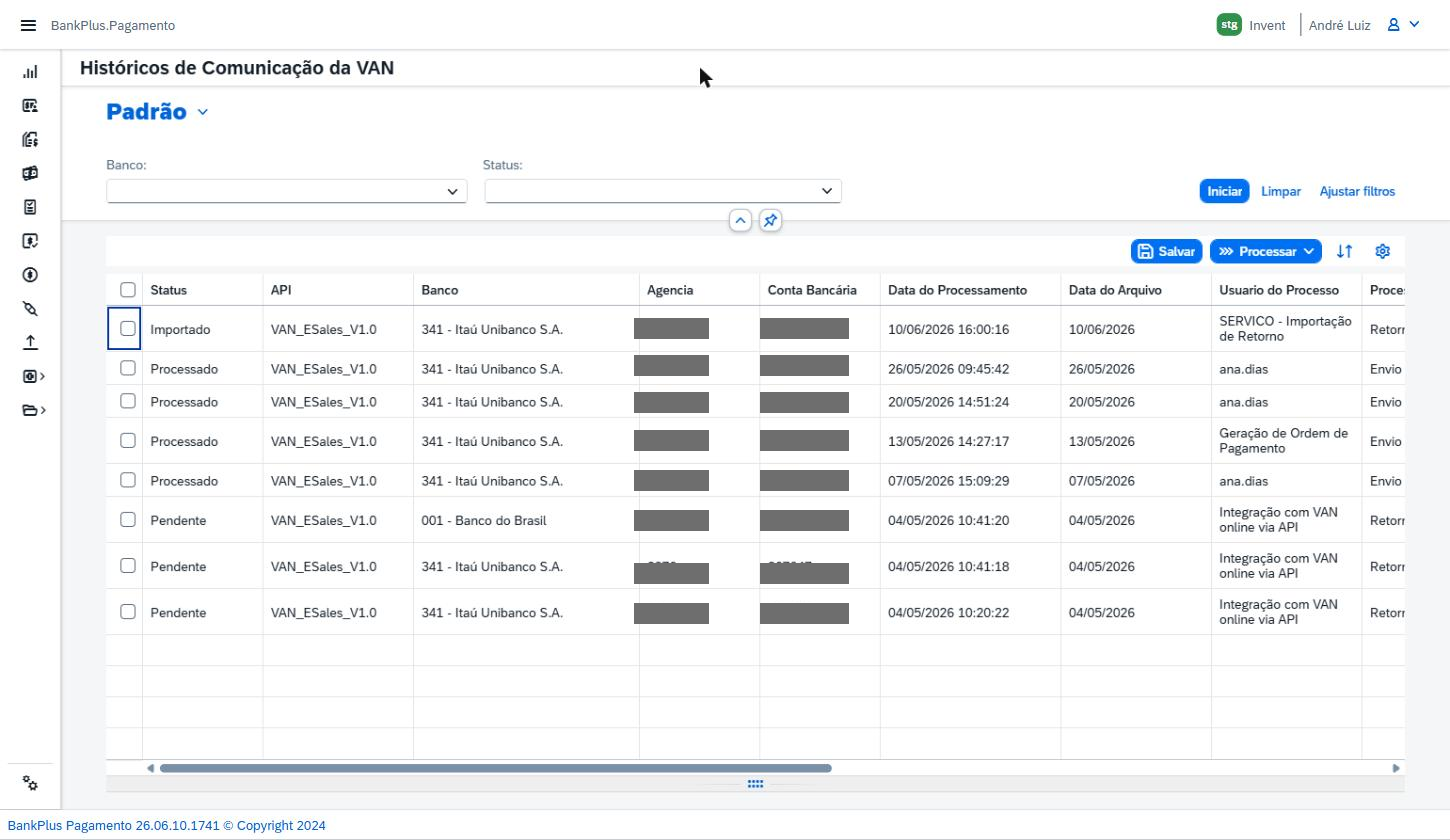Select checkbox for row processed 04/05/2026 10:41:18
The image size is (1450, 840).
coord(128,566)
